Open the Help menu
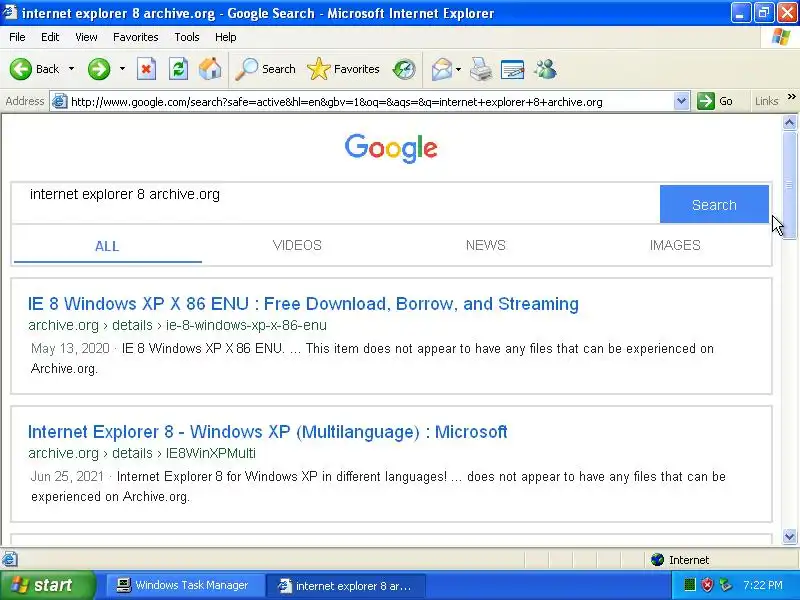Viewport: 800px width, 600px height. click(226, 37)
